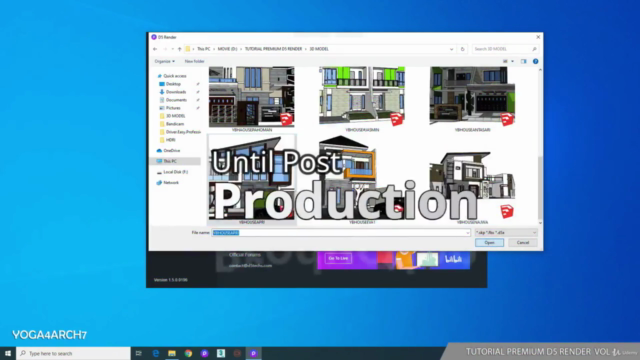Expand the file type filter dropdown
Screen dimensions: 640x360
pos(534,233)
